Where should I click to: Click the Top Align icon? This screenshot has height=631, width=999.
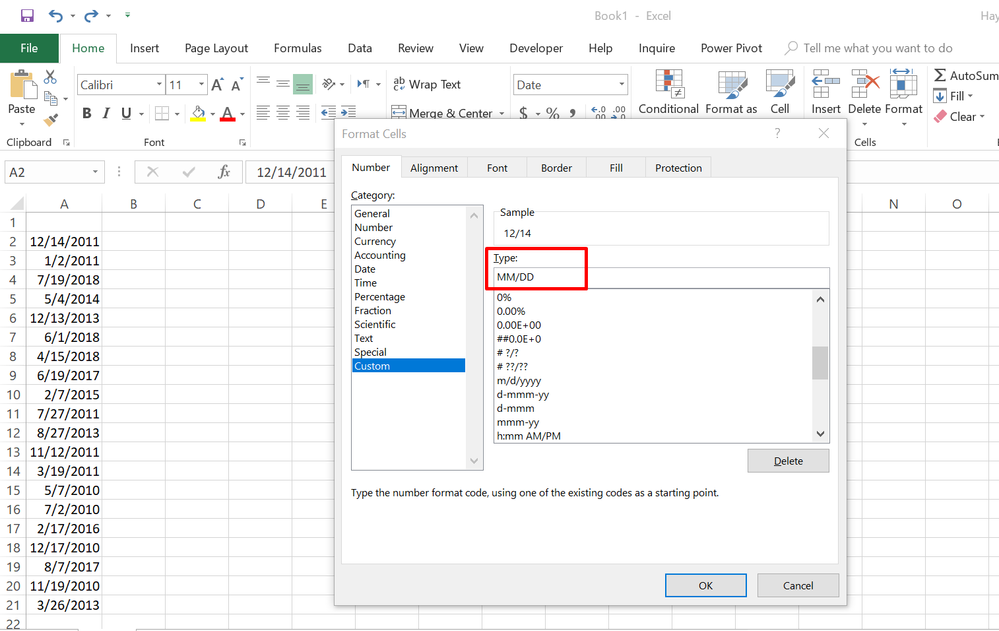point(263,83)
